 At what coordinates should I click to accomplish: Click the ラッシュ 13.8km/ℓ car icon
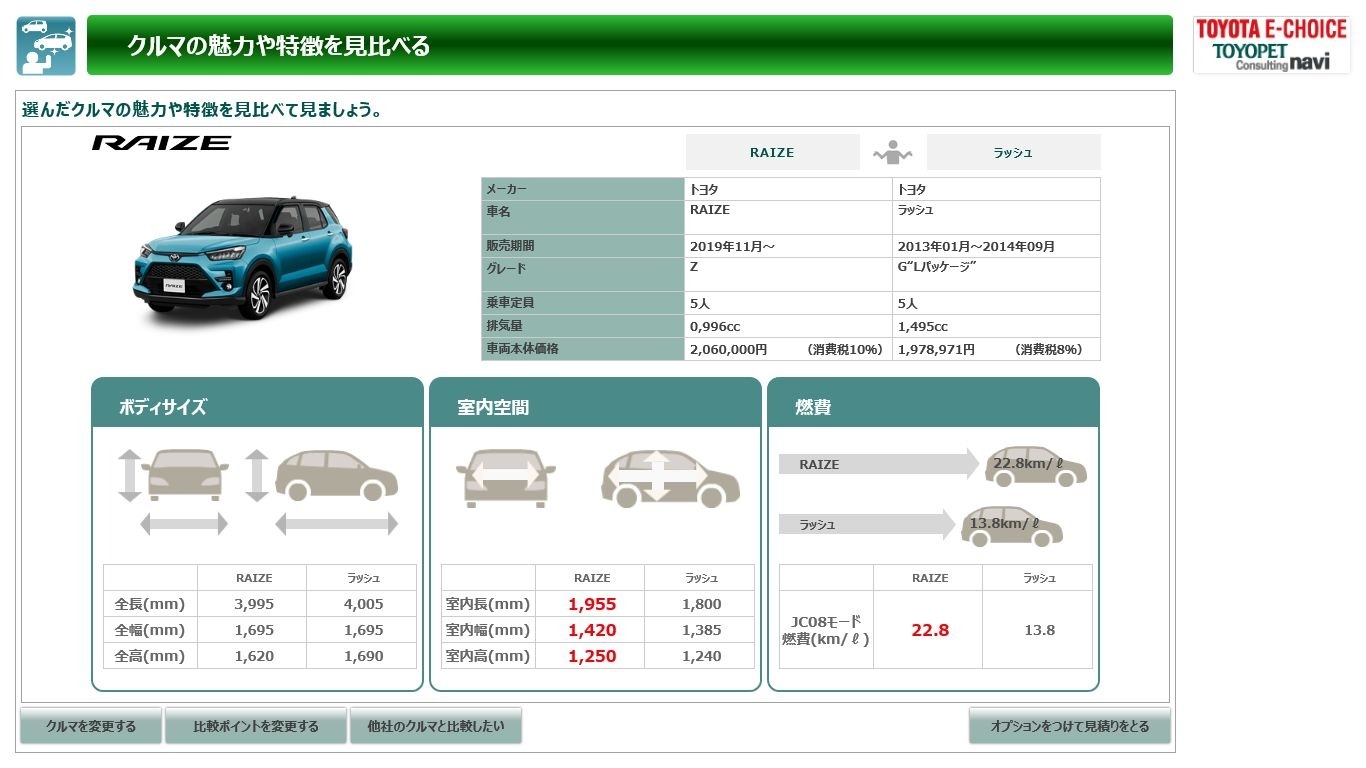[x=1011, y=525]
